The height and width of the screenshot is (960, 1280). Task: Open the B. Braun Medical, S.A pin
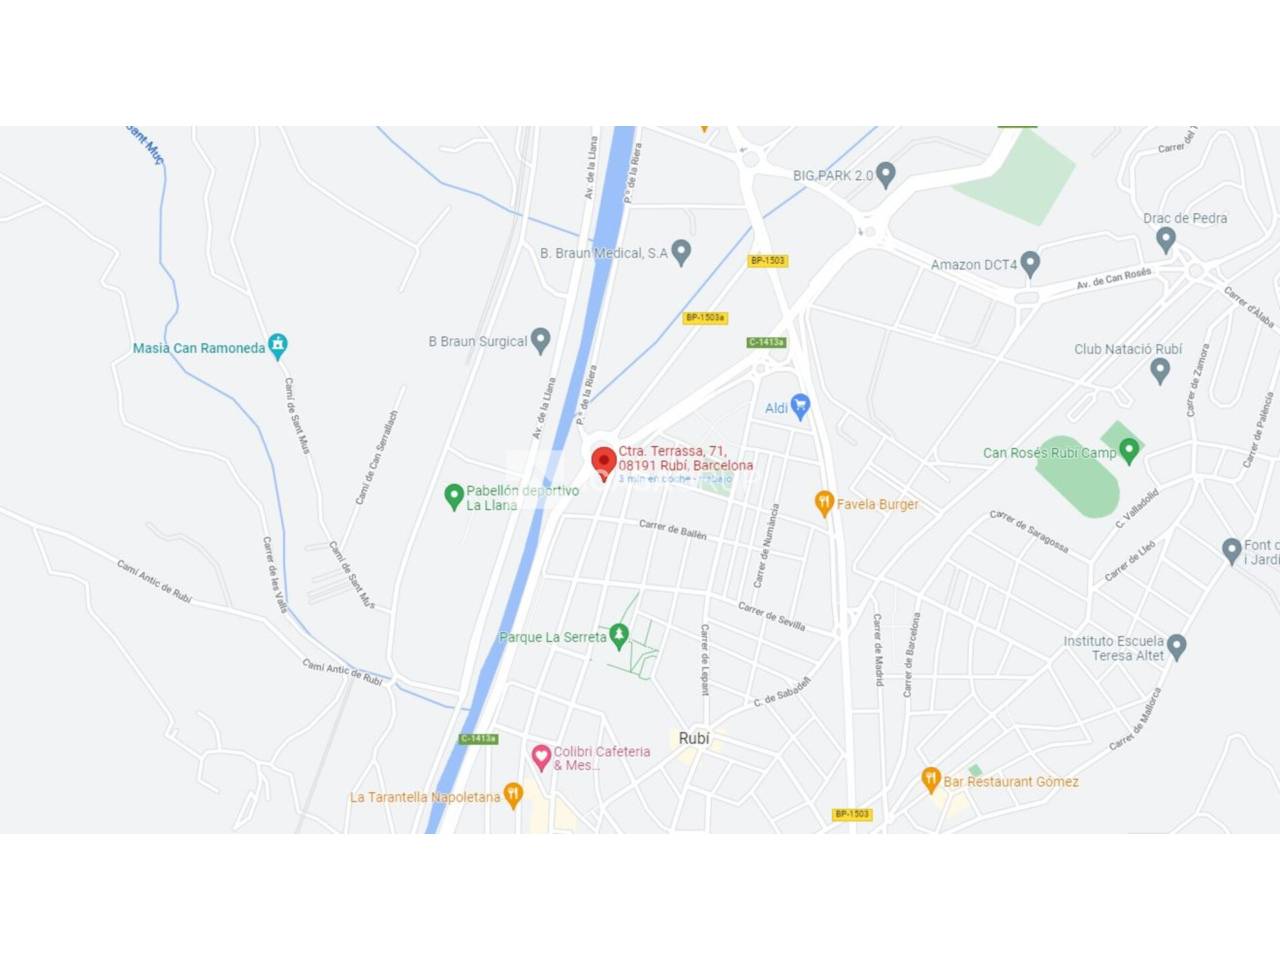[681, 252]
